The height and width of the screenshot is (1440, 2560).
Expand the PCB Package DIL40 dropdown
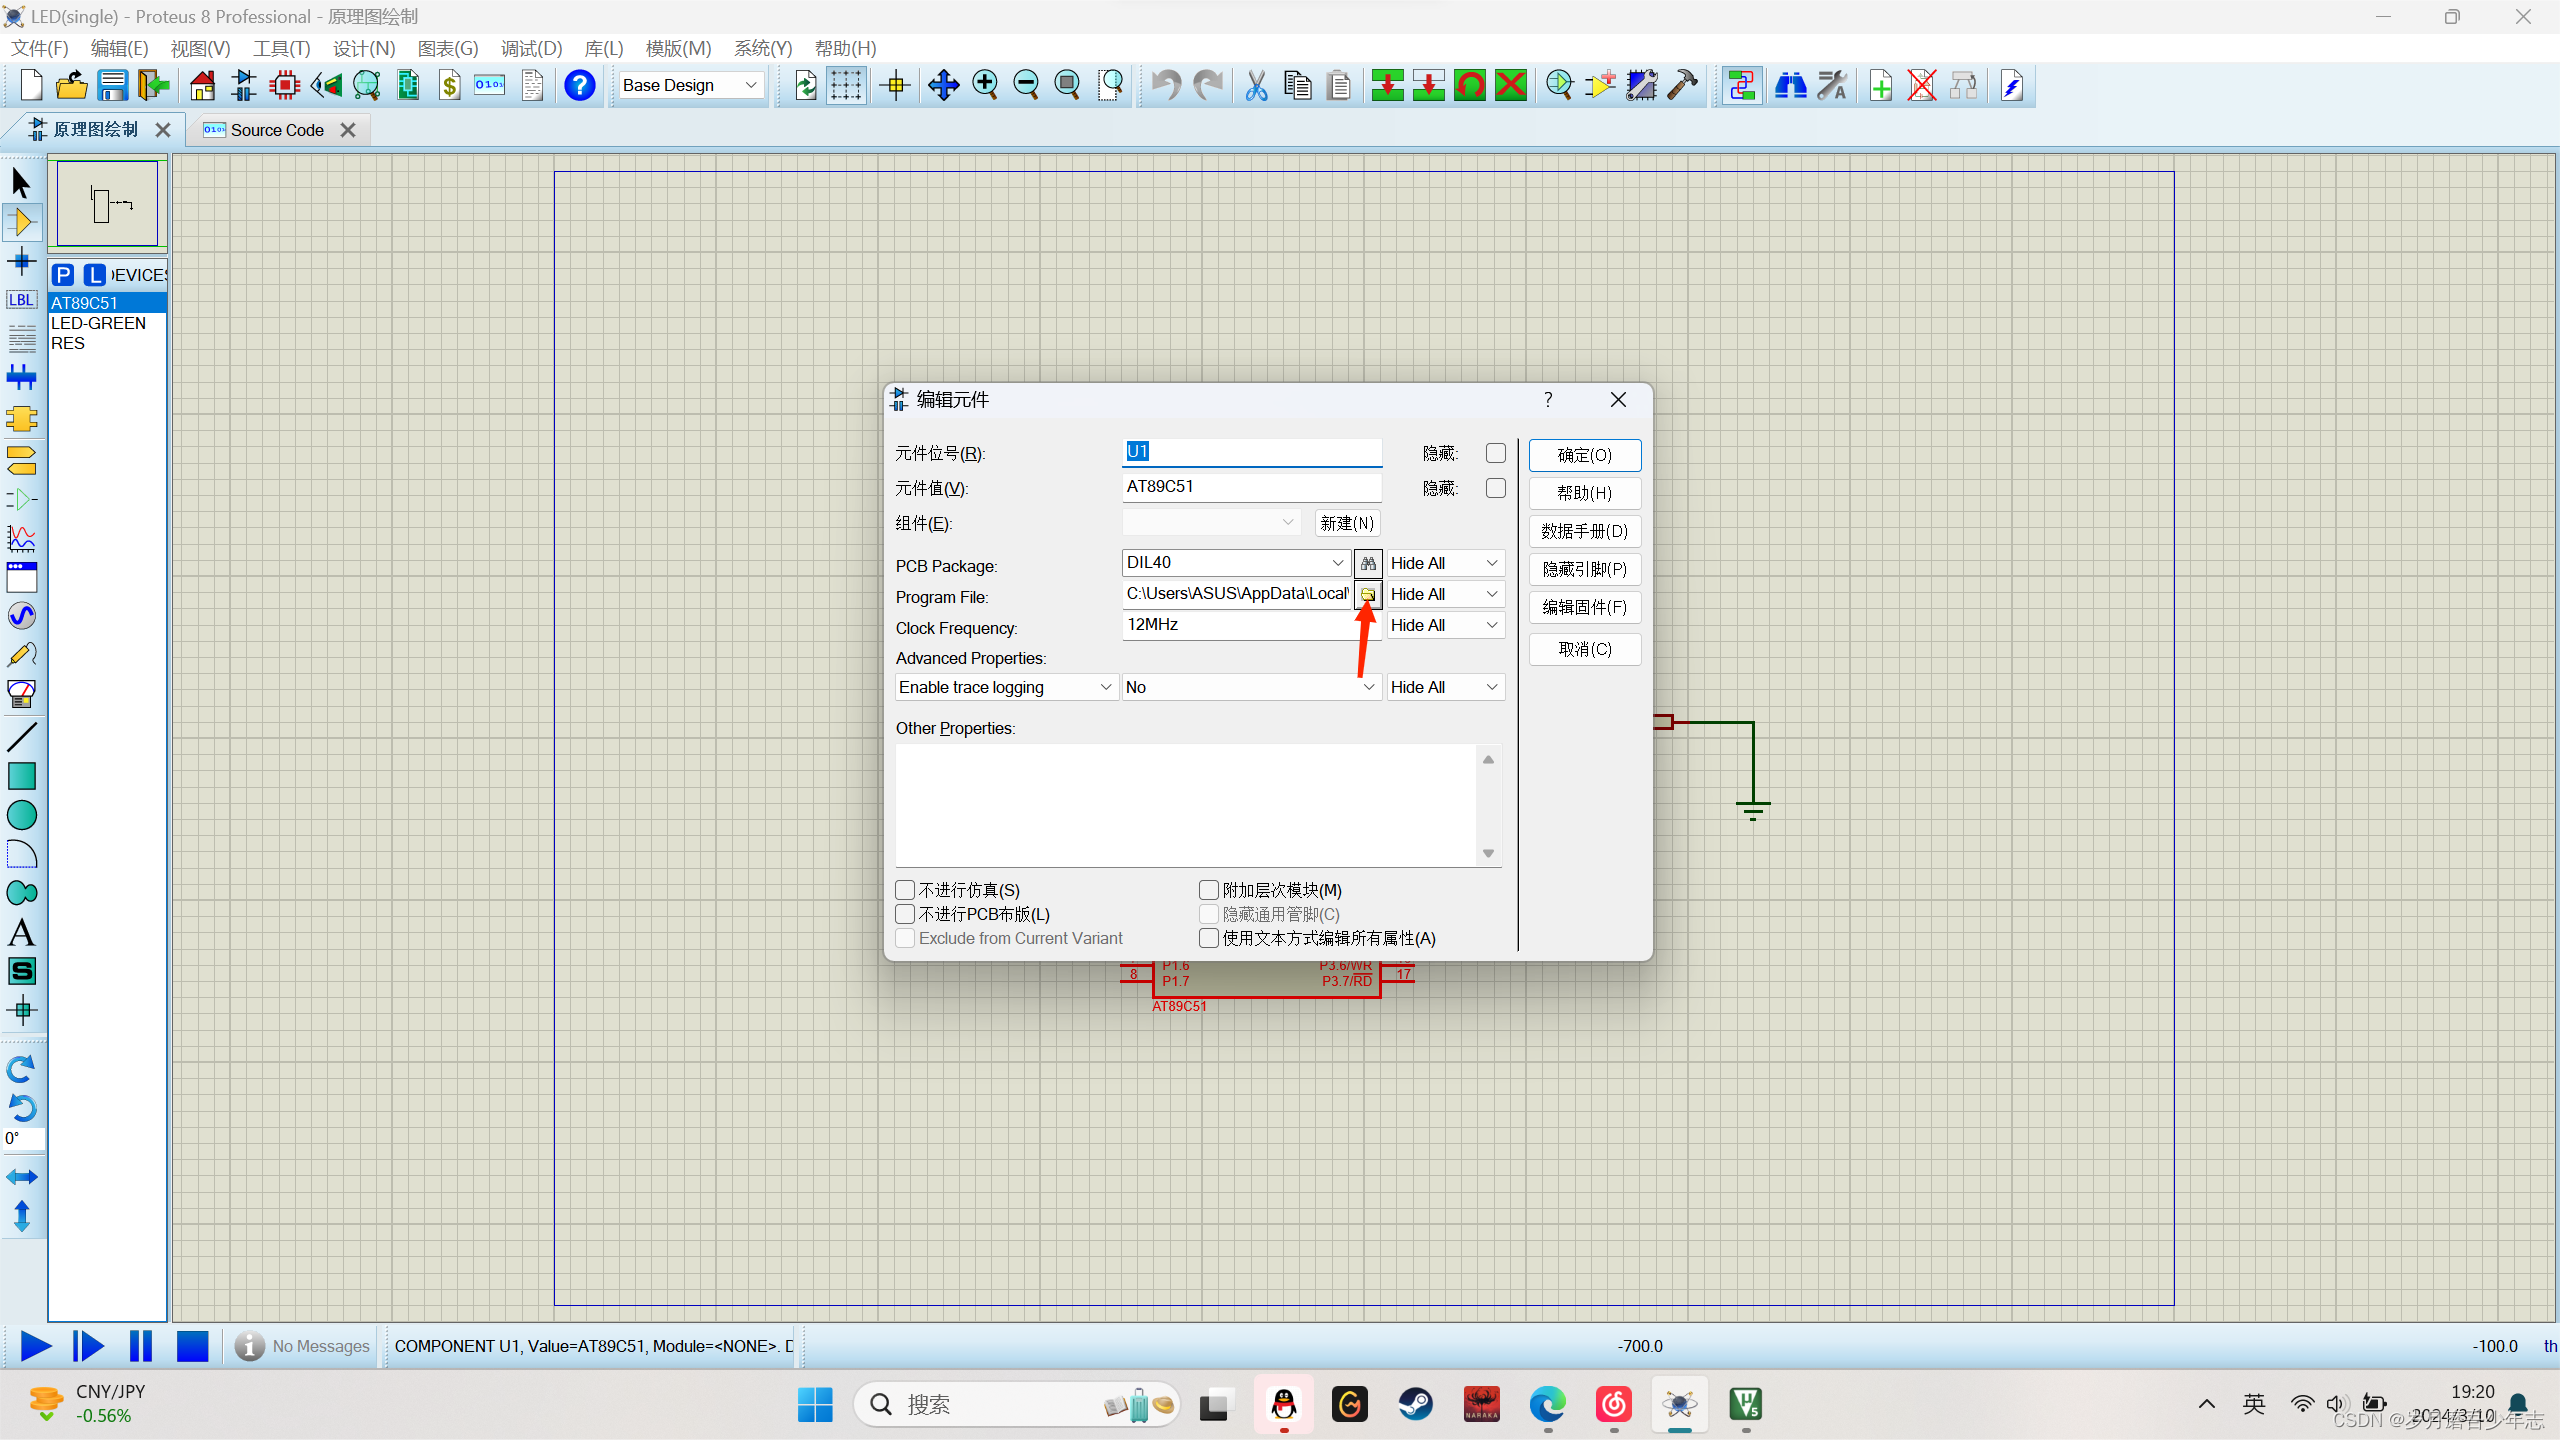(x=1338, y=563)
